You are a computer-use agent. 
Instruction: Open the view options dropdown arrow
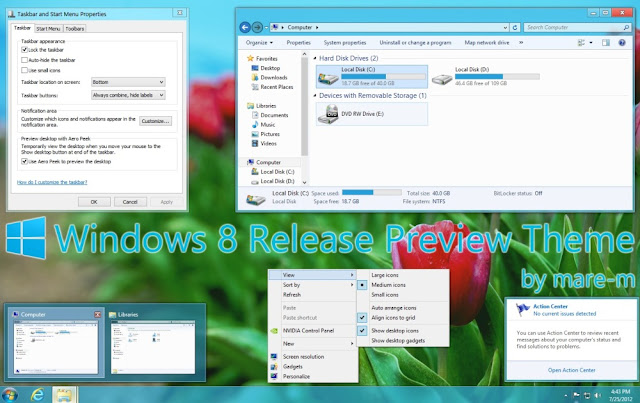pyautogui.click(x=591, y=42)
